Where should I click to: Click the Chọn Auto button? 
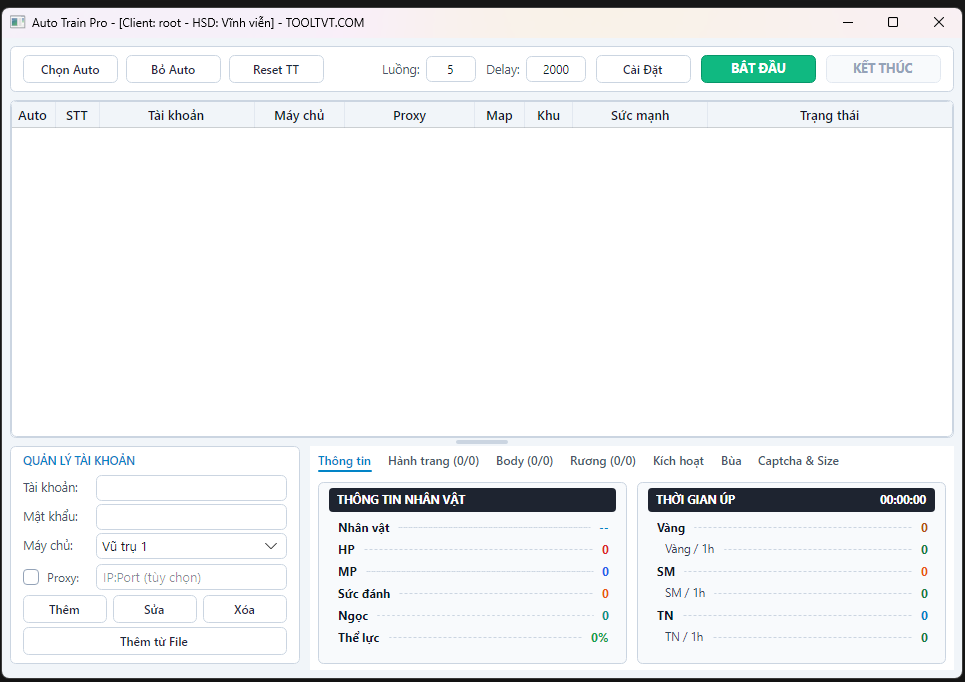70,70
